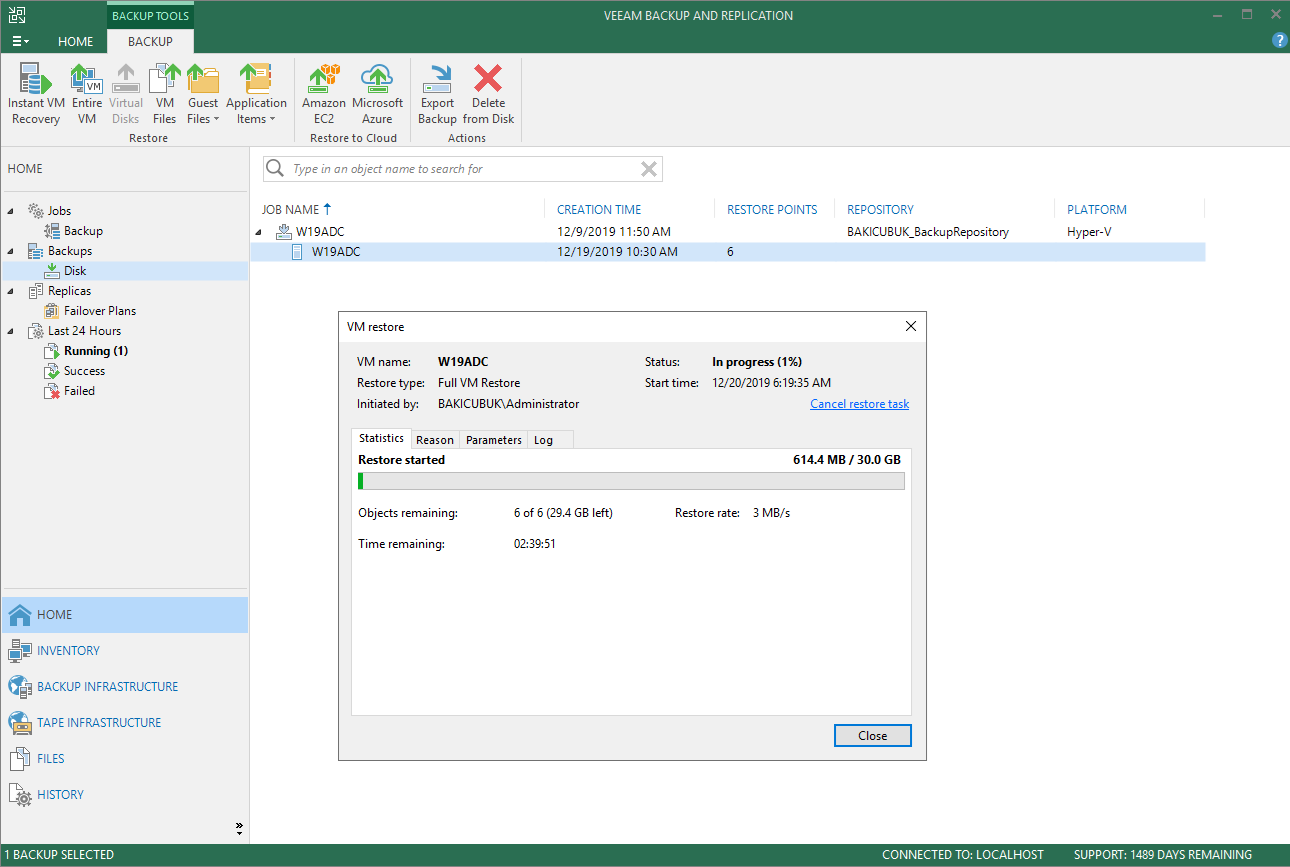Screen dimensions: 1290x867
Task: Click the time remaining value 02:39:51
Action: (x=535, y=544)
